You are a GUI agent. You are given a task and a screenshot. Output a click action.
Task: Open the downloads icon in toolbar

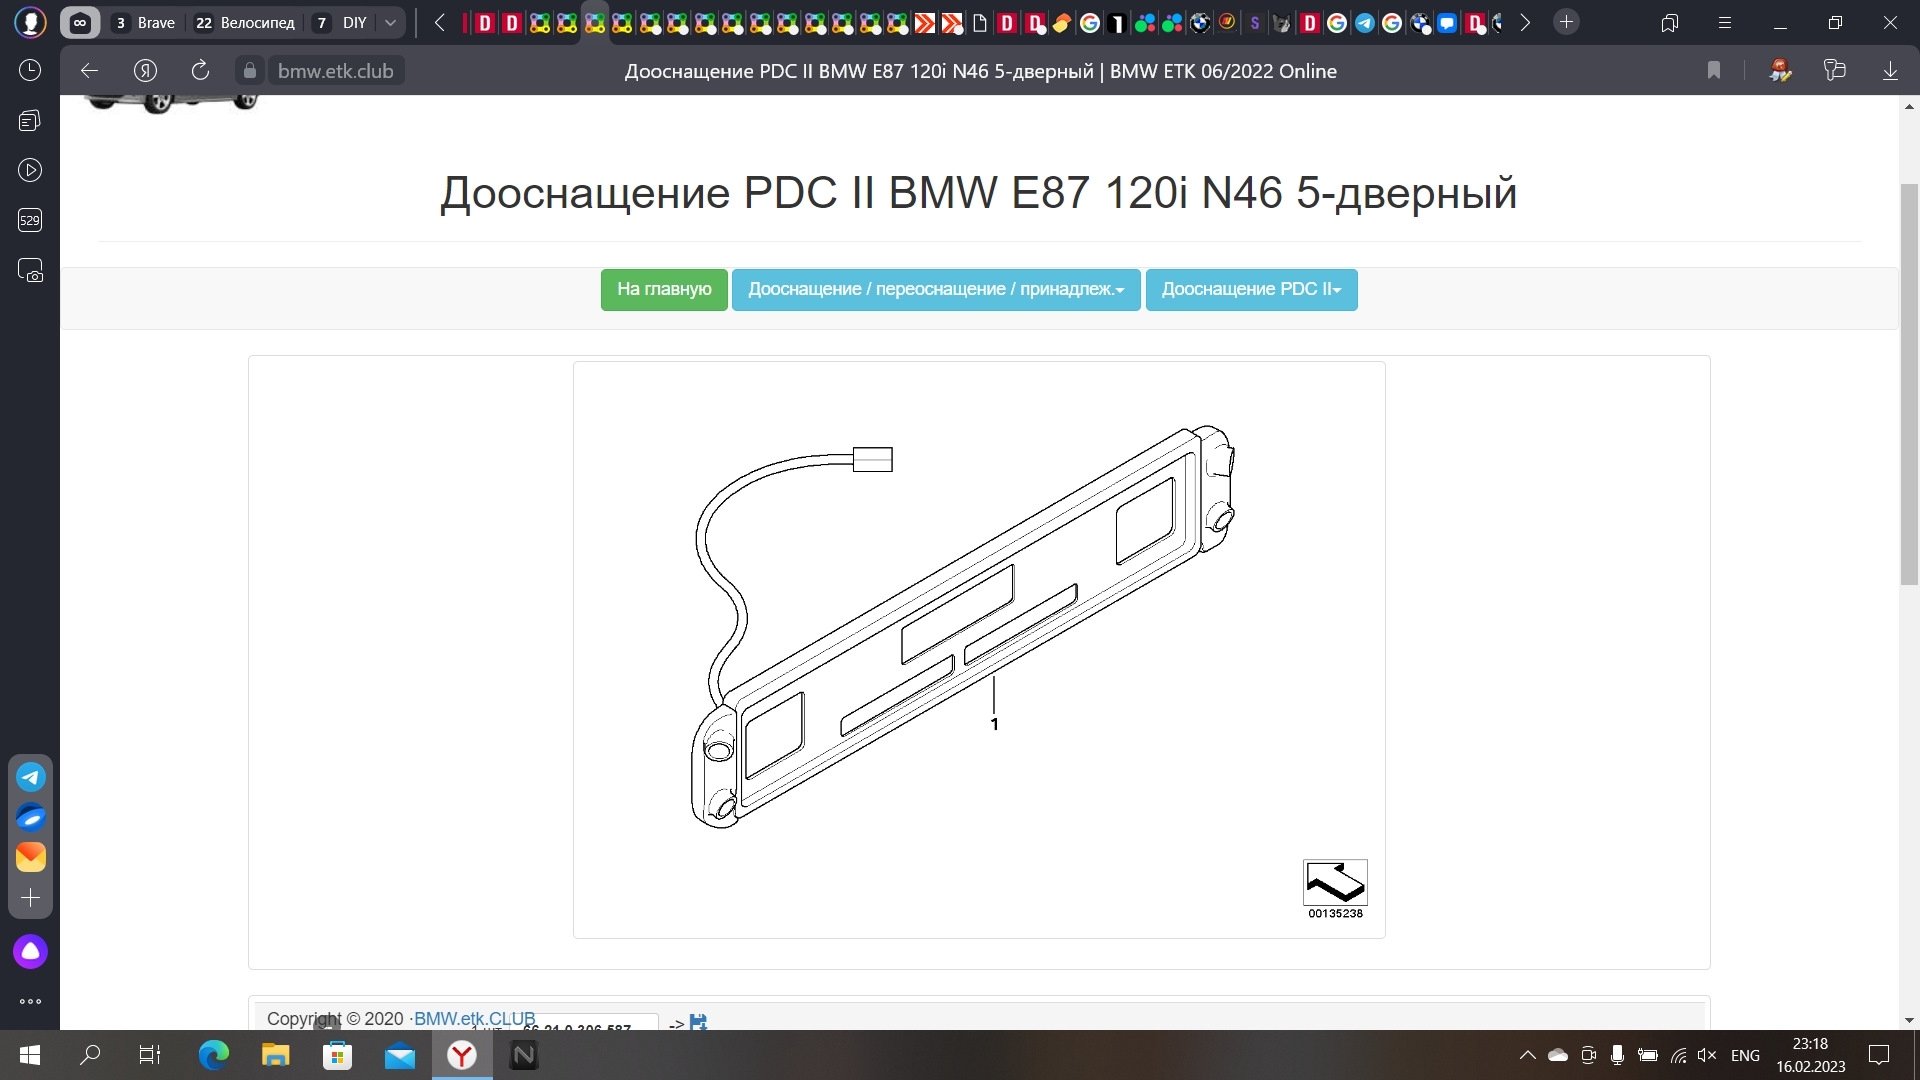point(1889,70)
